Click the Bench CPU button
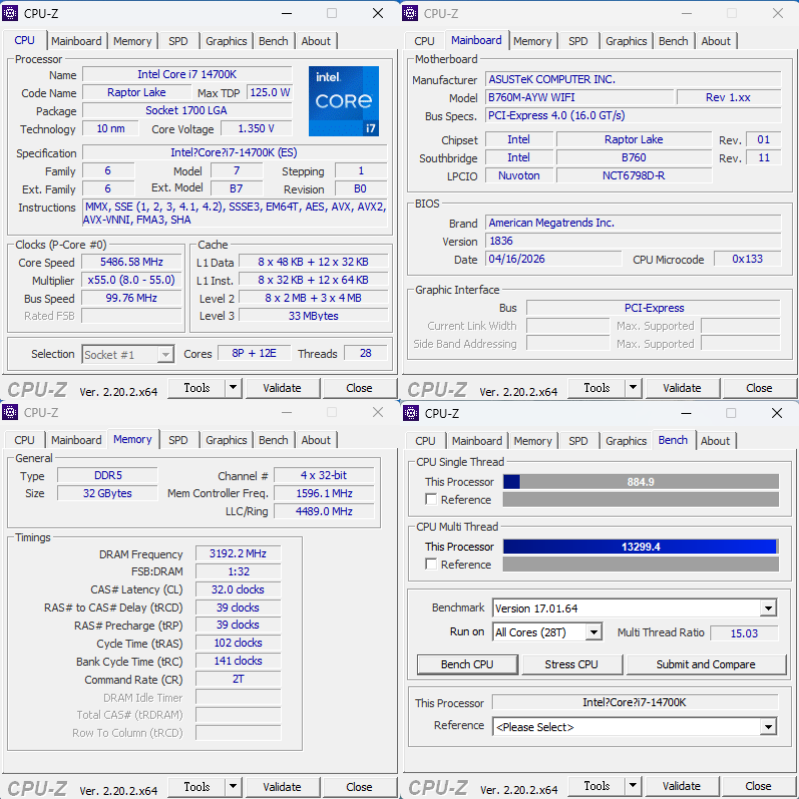 pos(467,664)
